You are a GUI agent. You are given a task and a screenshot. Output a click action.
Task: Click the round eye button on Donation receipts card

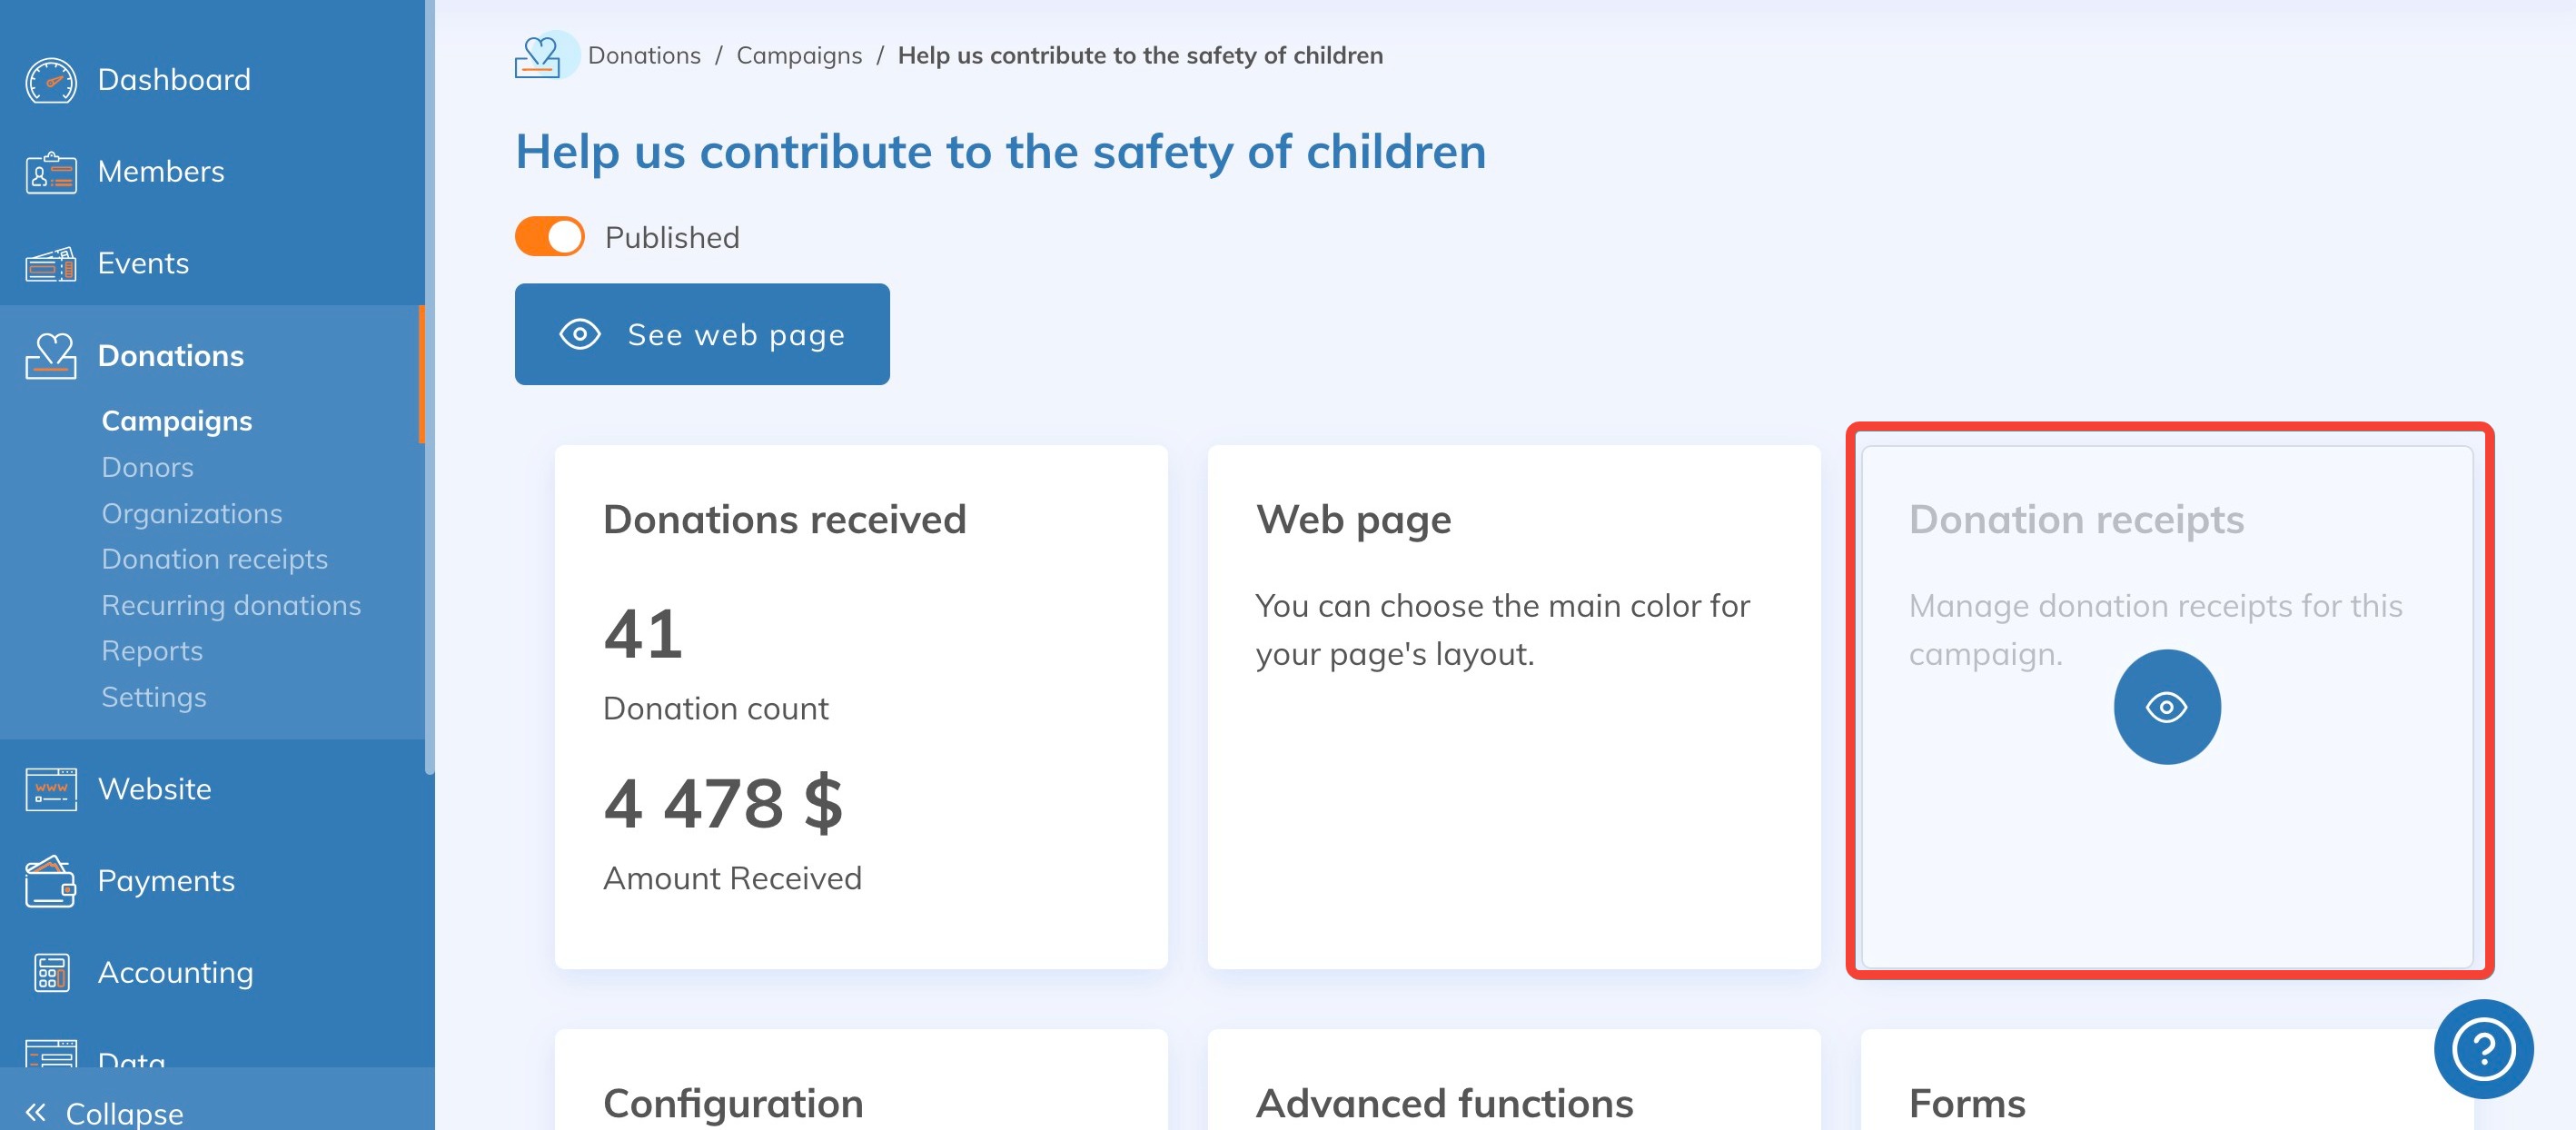coord(2166,707)
